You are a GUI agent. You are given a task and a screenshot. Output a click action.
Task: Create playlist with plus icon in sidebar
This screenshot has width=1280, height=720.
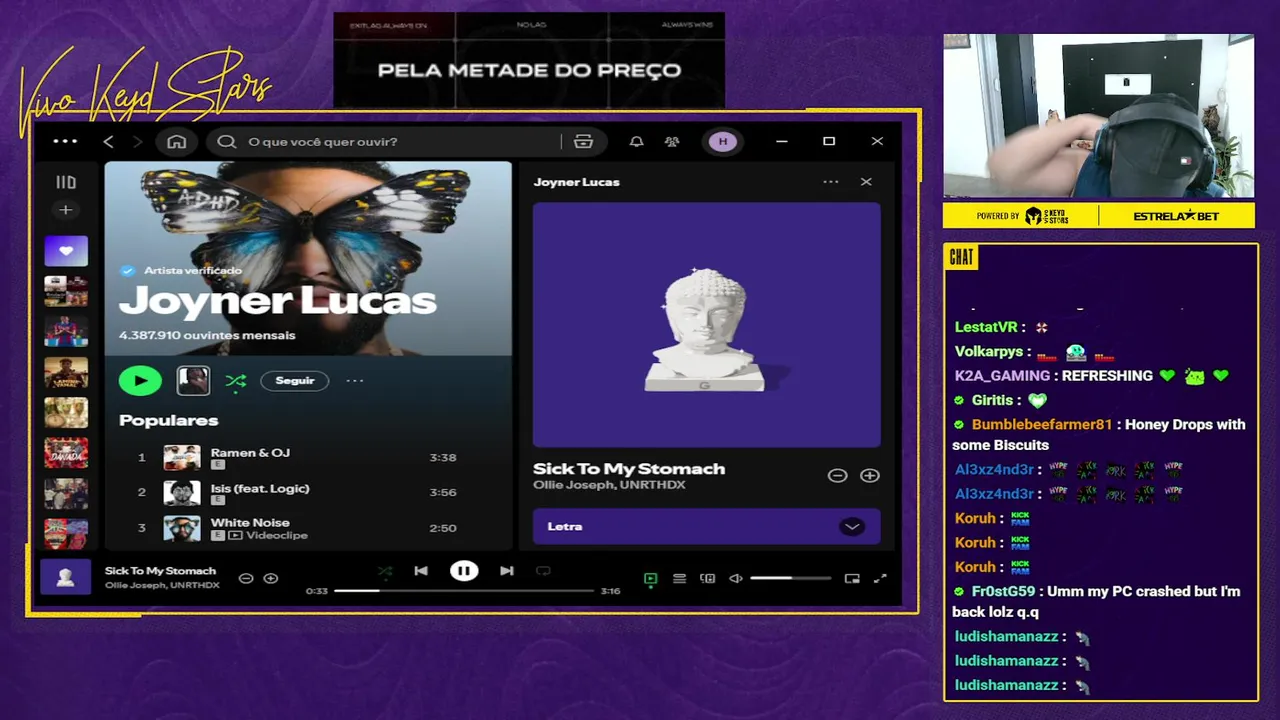(66, 210)
